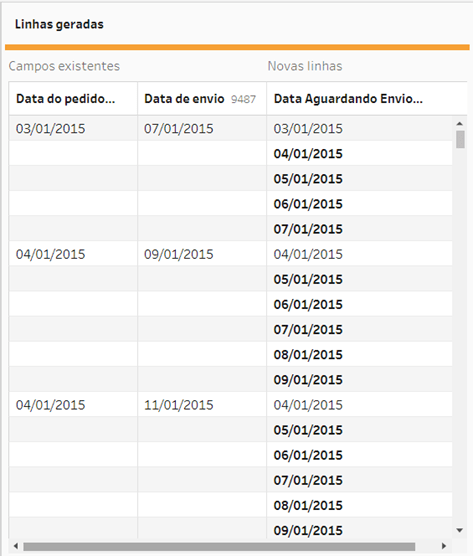The width and height of the screenshot is (473, 556).
Task: Select the first bold 04/01/2015 generated row
Action: coord(360,154)
